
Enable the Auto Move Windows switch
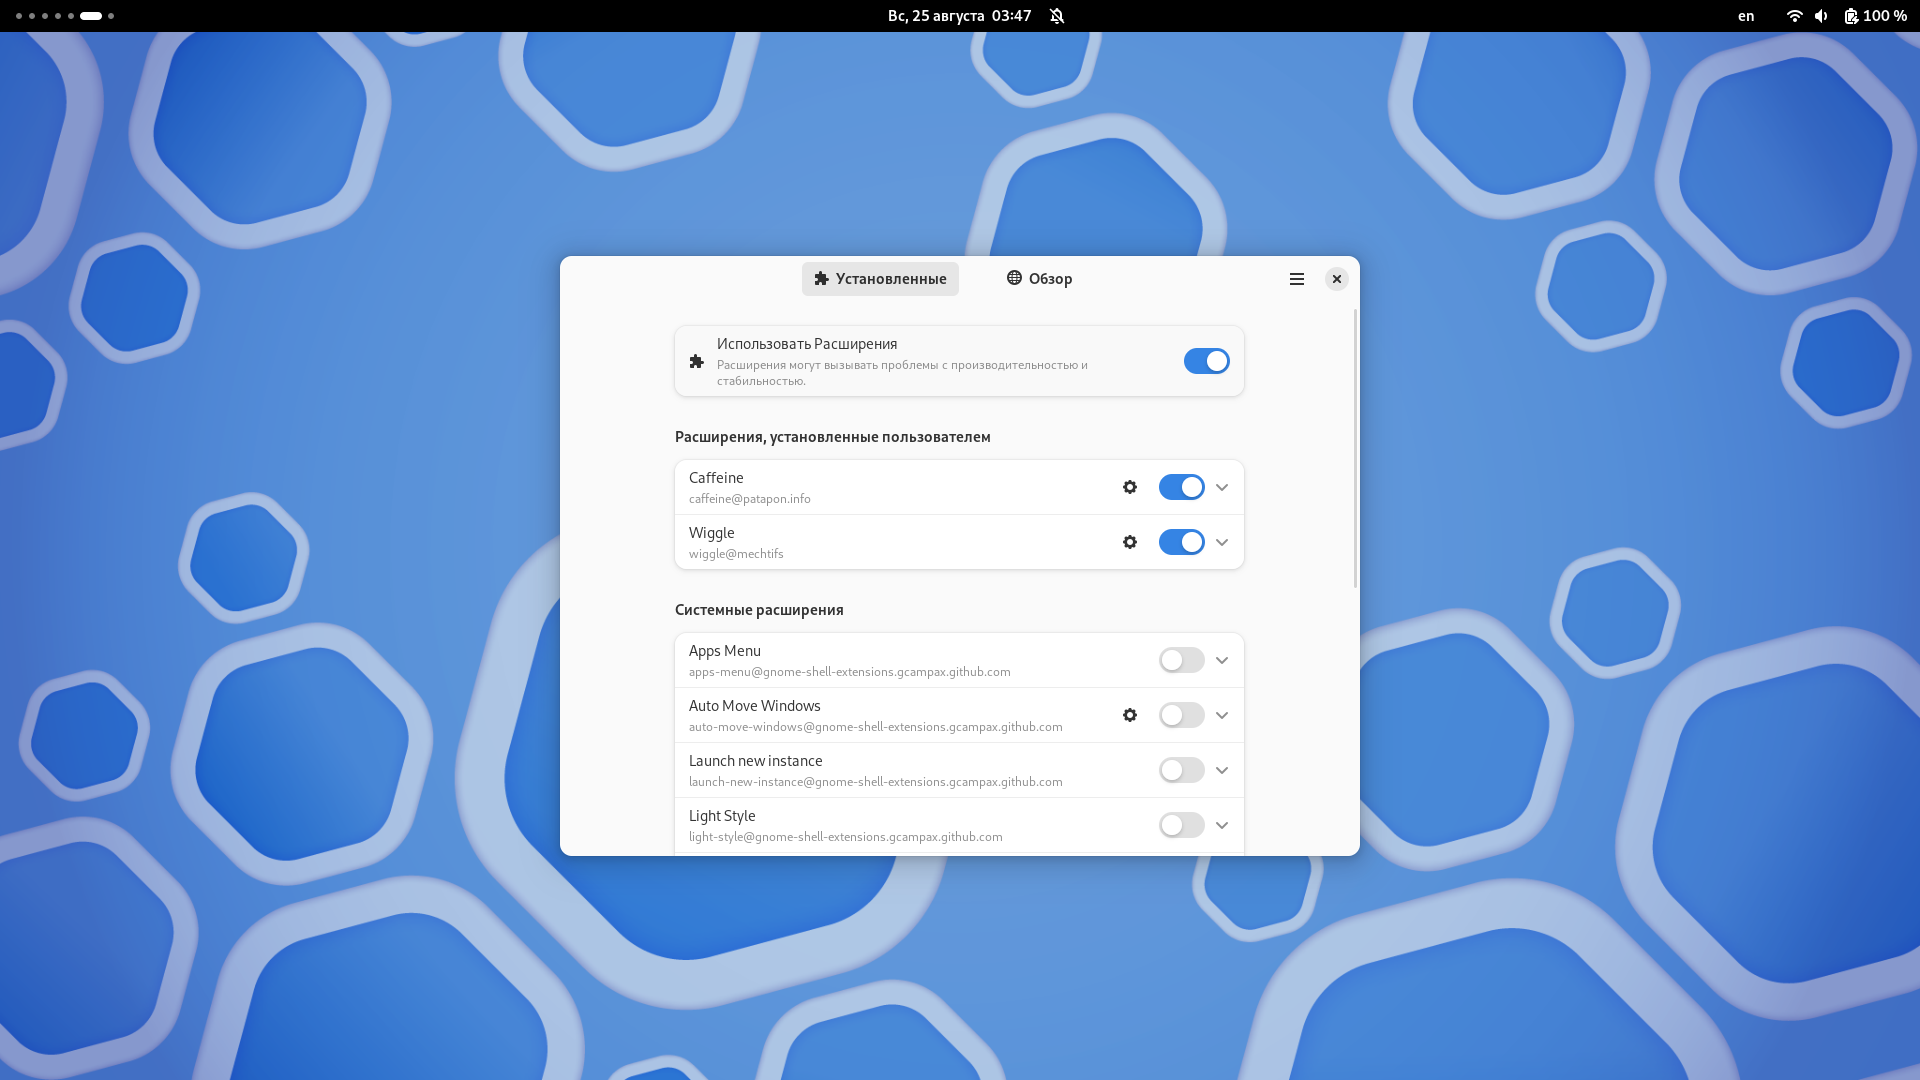pyautogui.click(x=1182, y=715)
